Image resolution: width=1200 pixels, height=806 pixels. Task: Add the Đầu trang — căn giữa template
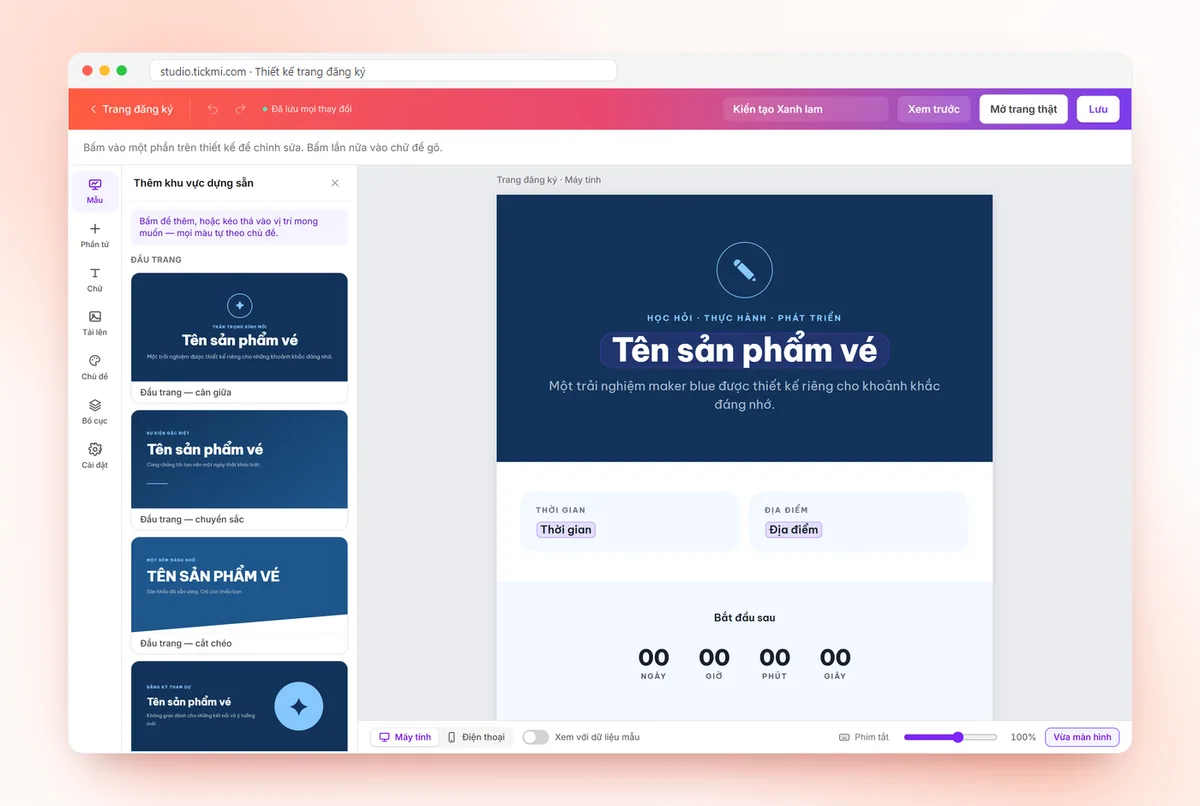[239, 338]
